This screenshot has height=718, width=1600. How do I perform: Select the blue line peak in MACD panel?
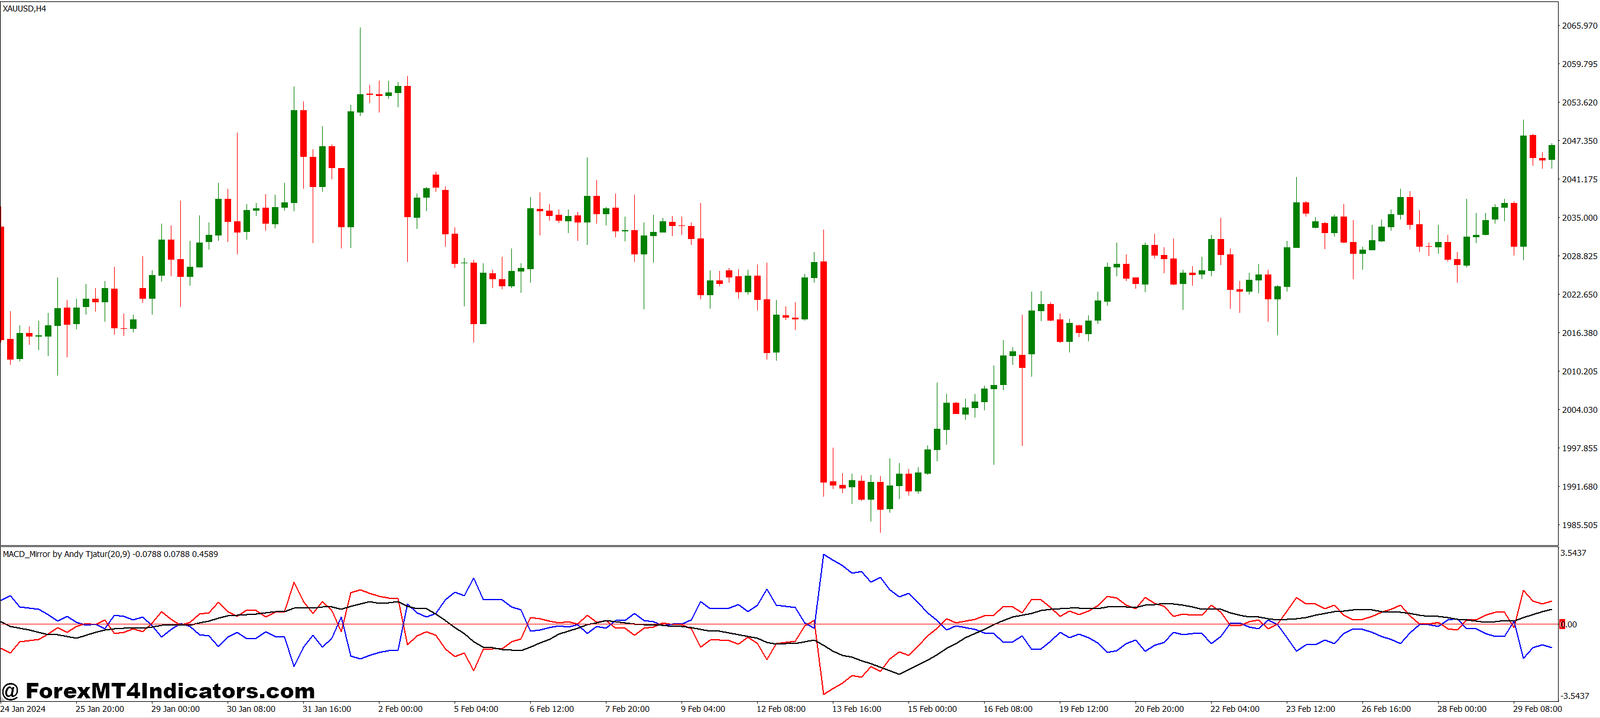823,555
